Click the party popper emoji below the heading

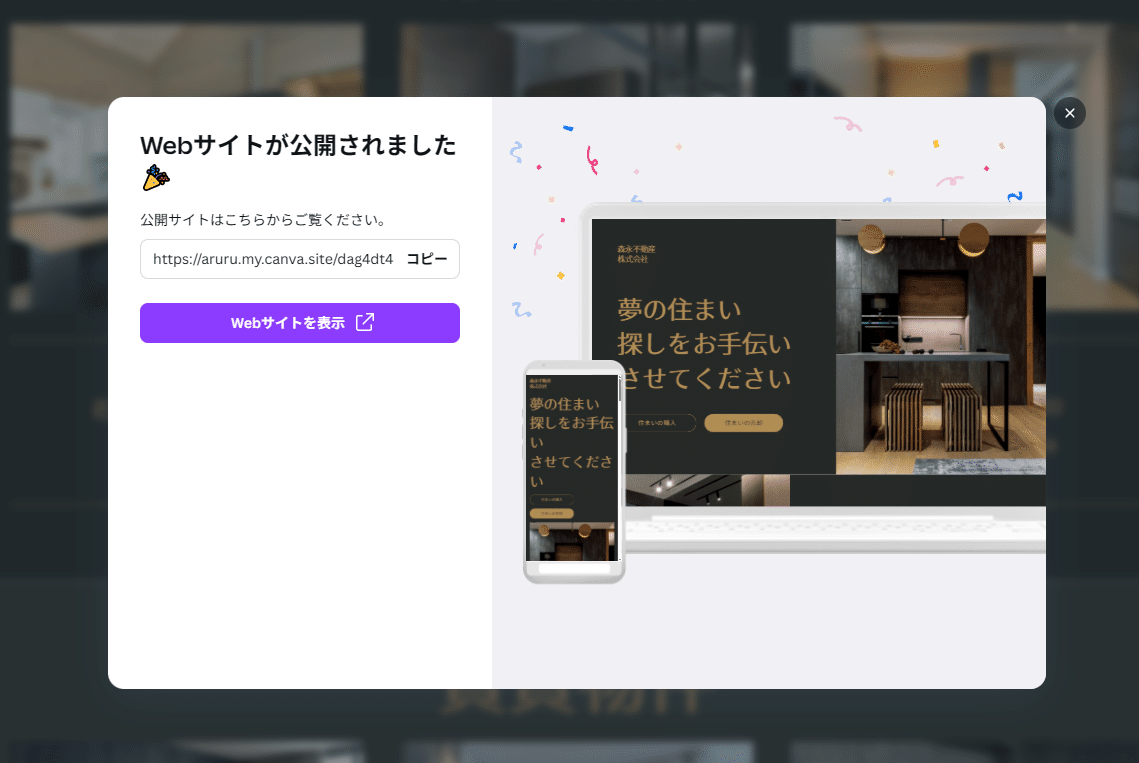point(154,179)
